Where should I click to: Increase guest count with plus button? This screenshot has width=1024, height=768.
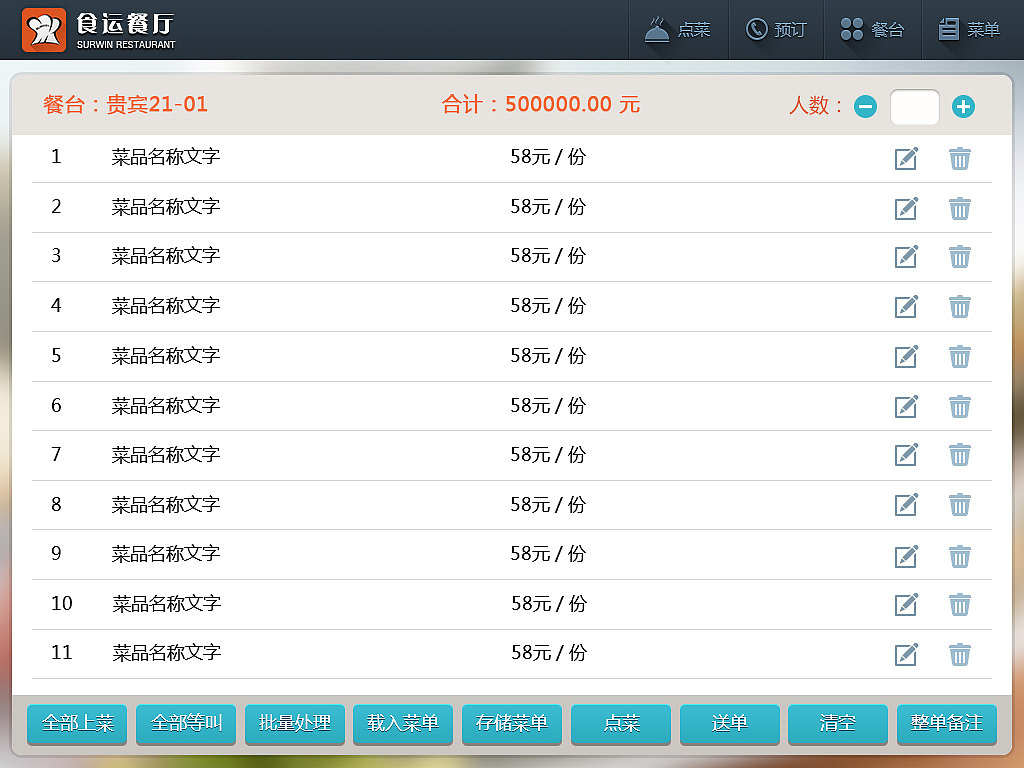(x=963, y=106)
